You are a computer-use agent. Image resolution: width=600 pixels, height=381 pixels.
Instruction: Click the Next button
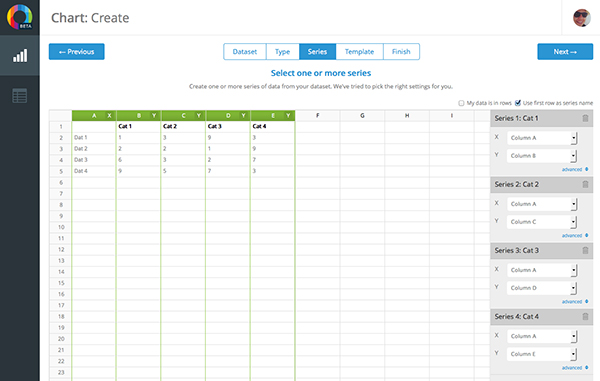(565, 52)
